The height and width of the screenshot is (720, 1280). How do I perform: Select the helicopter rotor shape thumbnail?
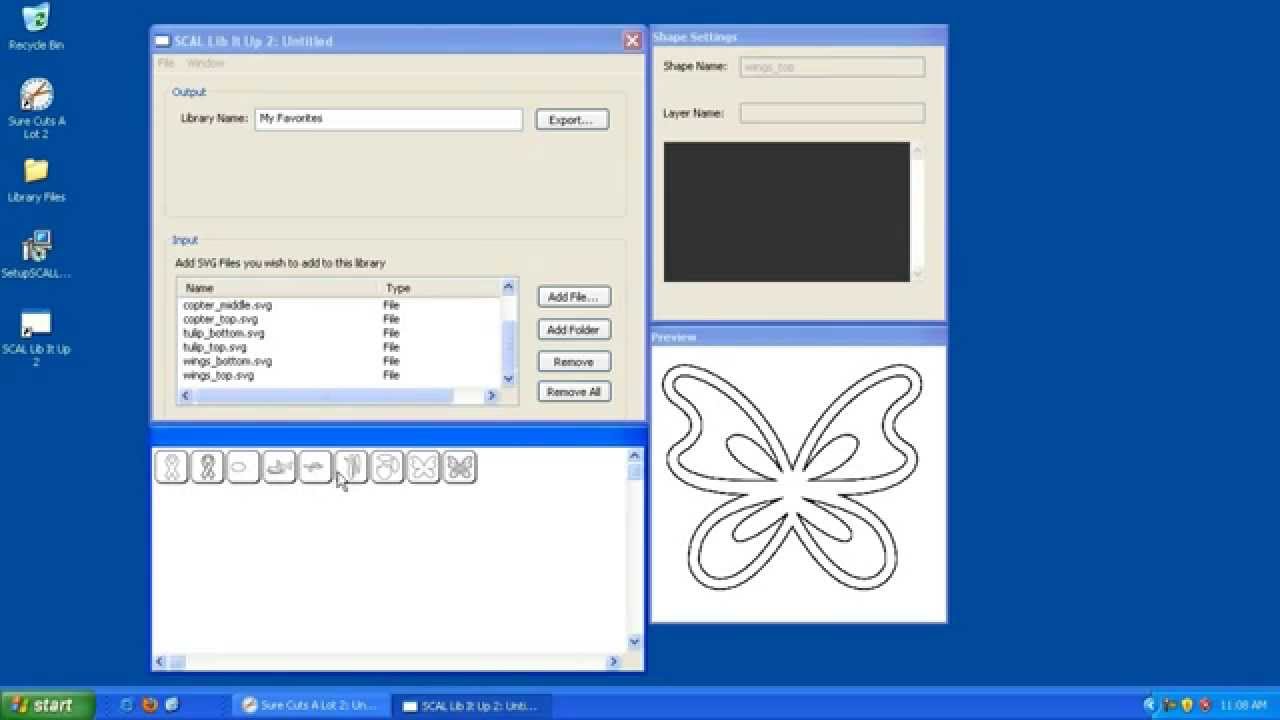click(x=315, y=467)
